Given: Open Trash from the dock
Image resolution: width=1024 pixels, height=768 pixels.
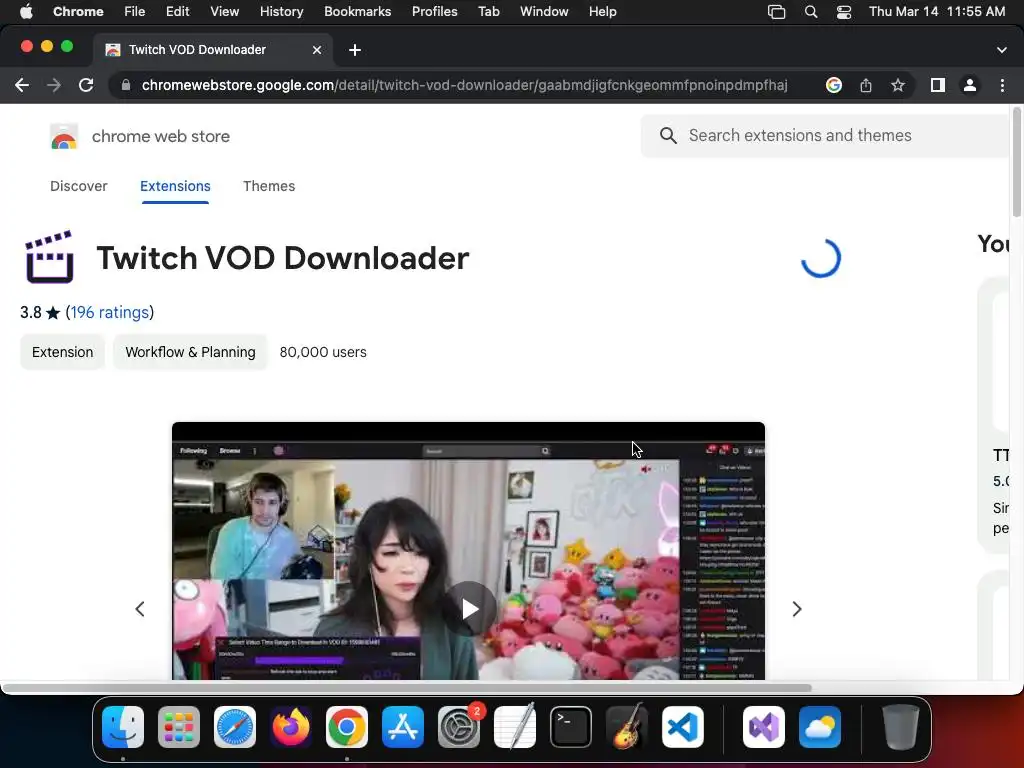Looking at the screenshot, I should tap(901, 727).
